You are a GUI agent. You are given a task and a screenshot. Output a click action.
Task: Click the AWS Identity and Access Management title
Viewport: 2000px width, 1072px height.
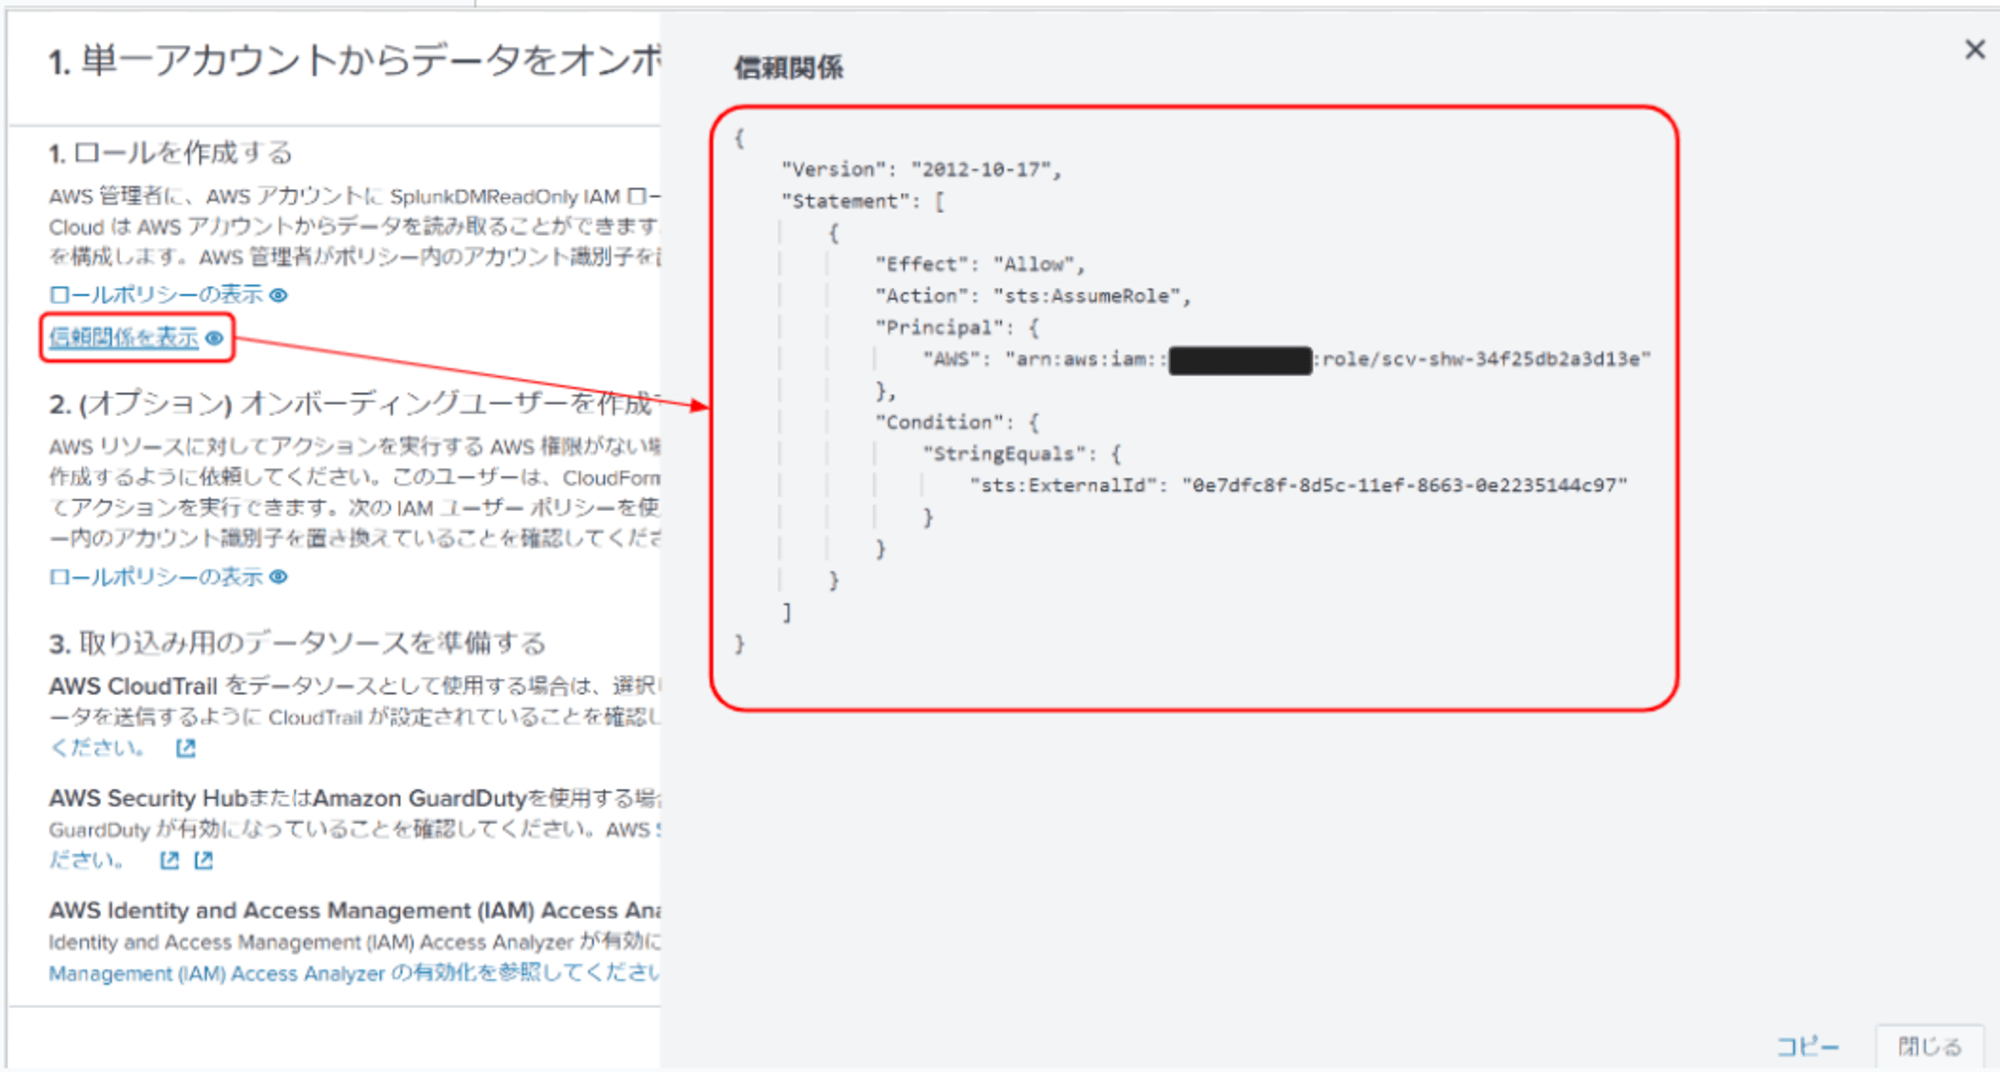point(354,910)
